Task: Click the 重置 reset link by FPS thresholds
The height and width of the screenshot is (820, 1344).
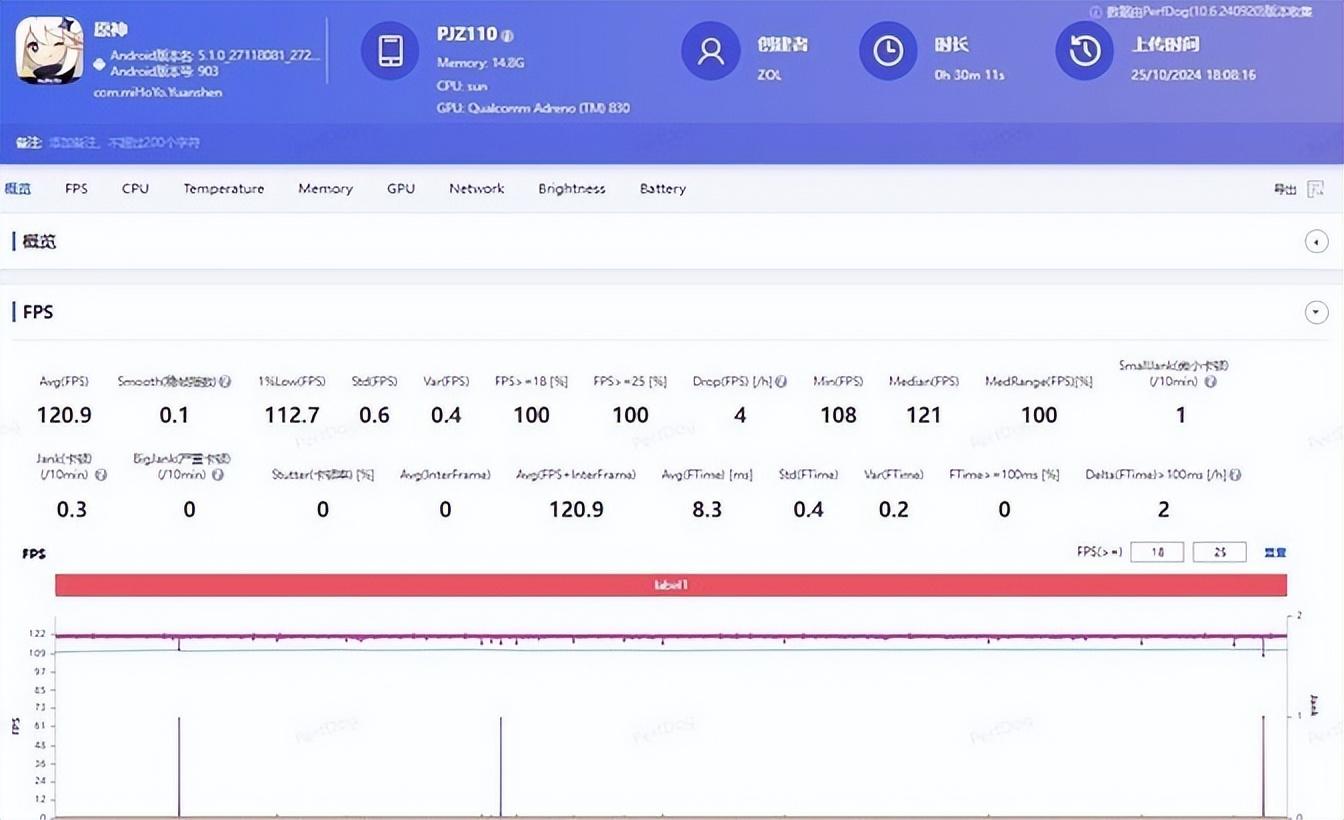Action: pyautogui.click(x=1275, y=552)
